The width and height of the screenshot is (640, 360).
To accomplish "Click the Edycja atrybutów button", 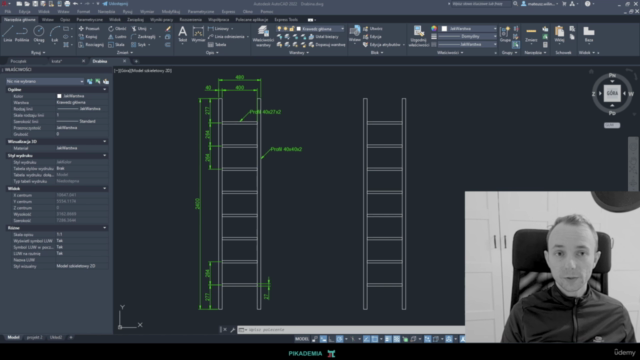I will tap(382, 44).
